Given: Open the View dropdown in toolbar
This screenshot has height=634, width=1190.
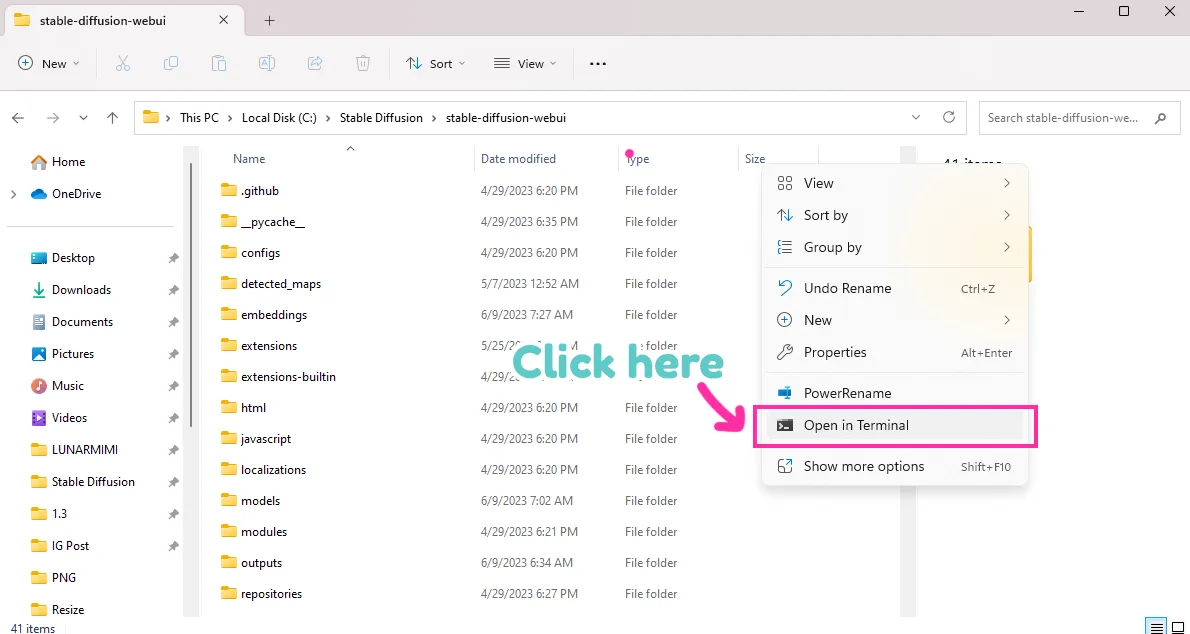Looking at the screenshot, I should (525, 64).
